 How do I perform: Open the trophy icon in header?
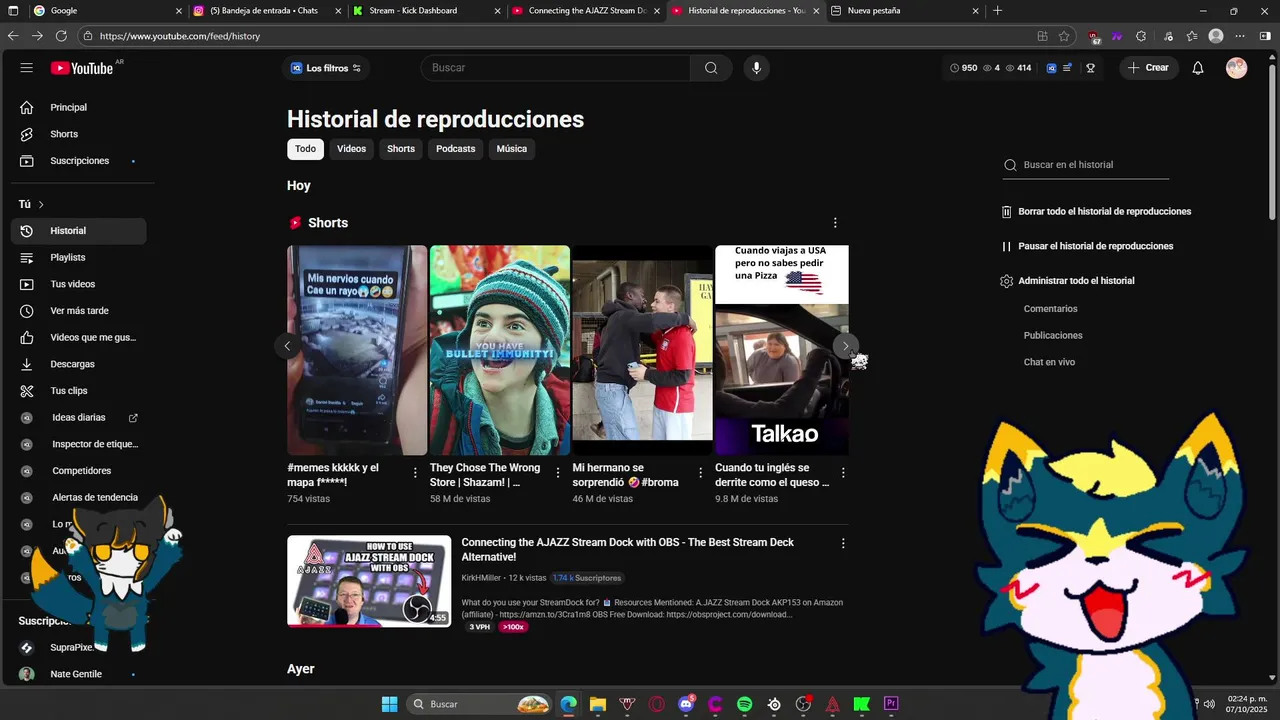click(1090, 68)
